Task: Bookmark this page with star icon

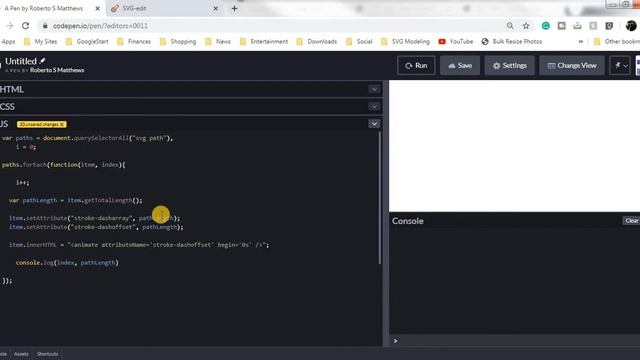Action: click(526, 26)
